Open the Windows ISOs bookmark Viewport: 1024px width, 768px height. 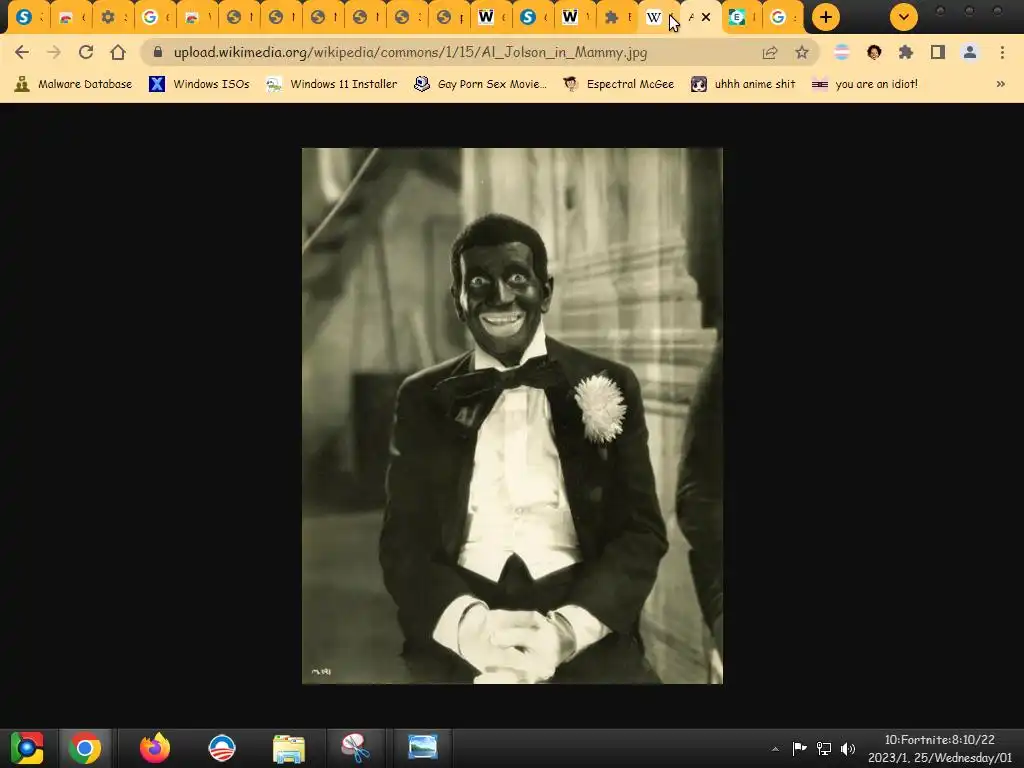click(x=199, y=84)
